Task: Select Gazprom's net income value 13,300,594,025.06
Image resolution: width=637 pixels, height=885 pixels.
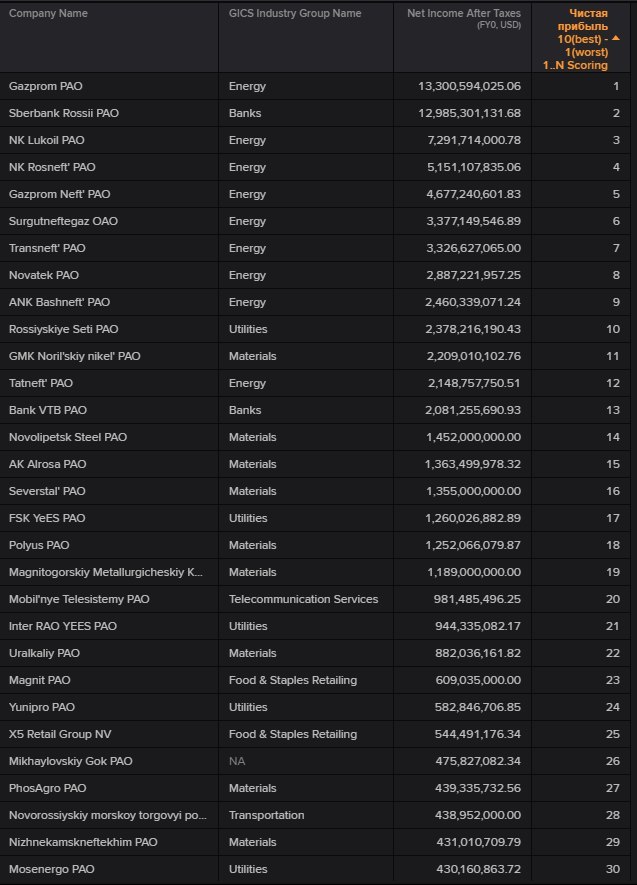Action: [x=469, y=86]
